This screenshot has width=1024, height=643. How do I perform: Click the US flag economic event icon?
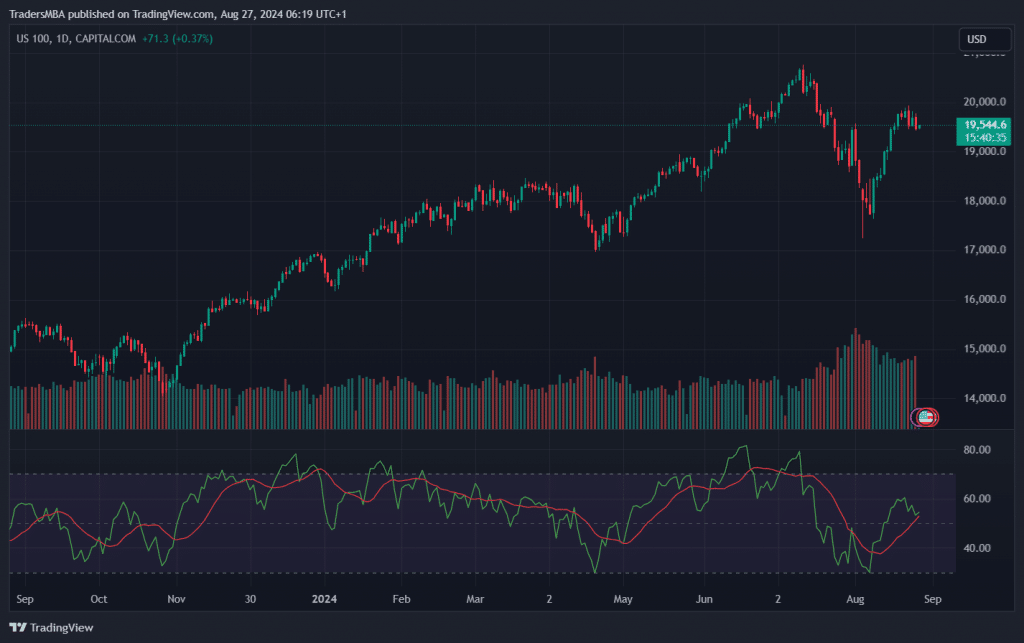[926, 417]
